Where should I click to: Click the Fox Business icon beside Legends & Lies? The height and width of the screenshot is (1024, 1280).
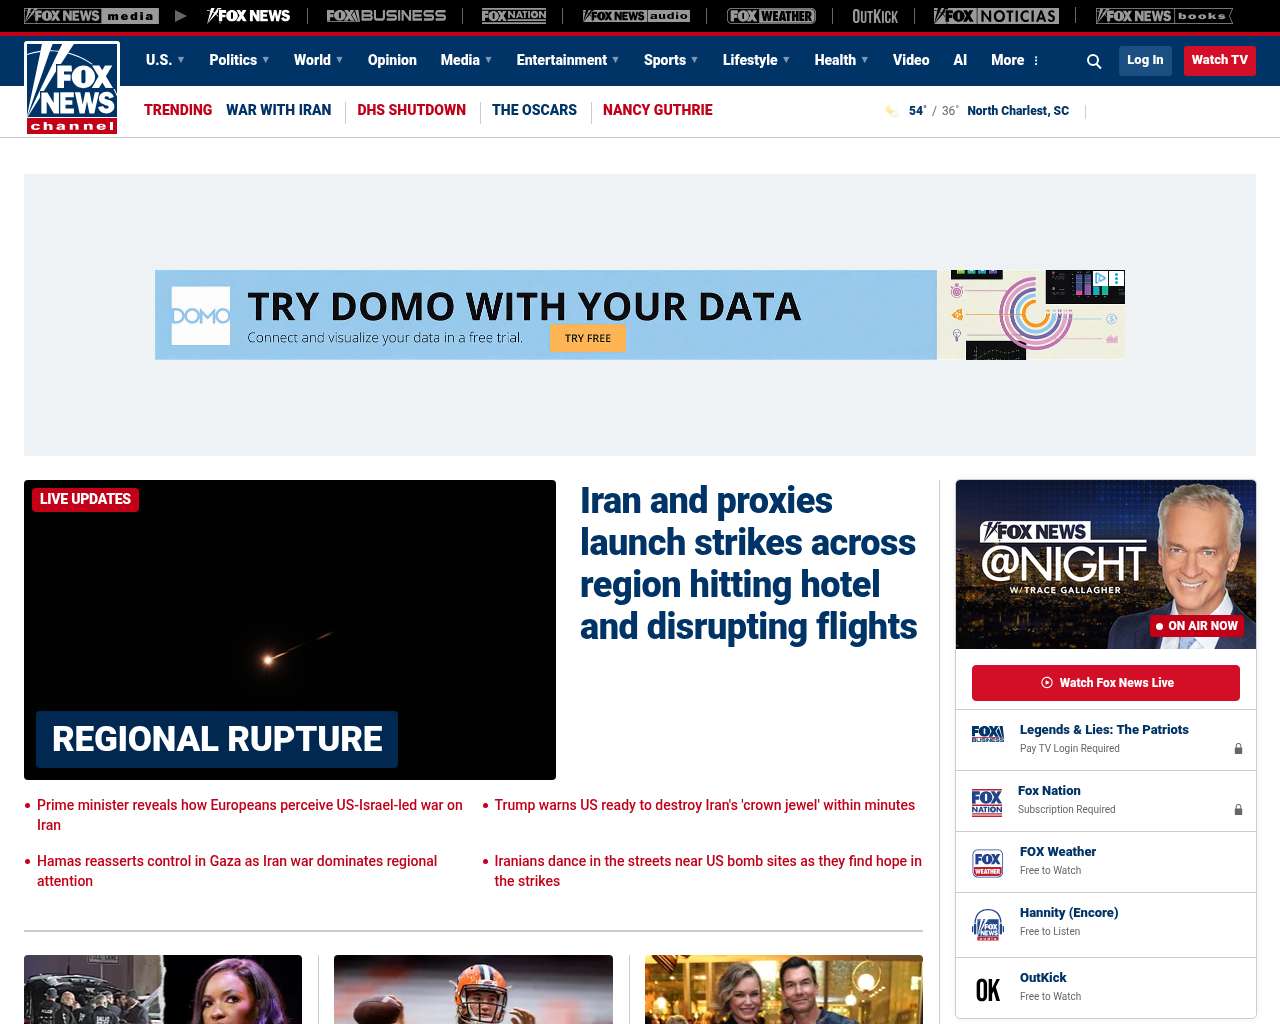coord(987,734)
